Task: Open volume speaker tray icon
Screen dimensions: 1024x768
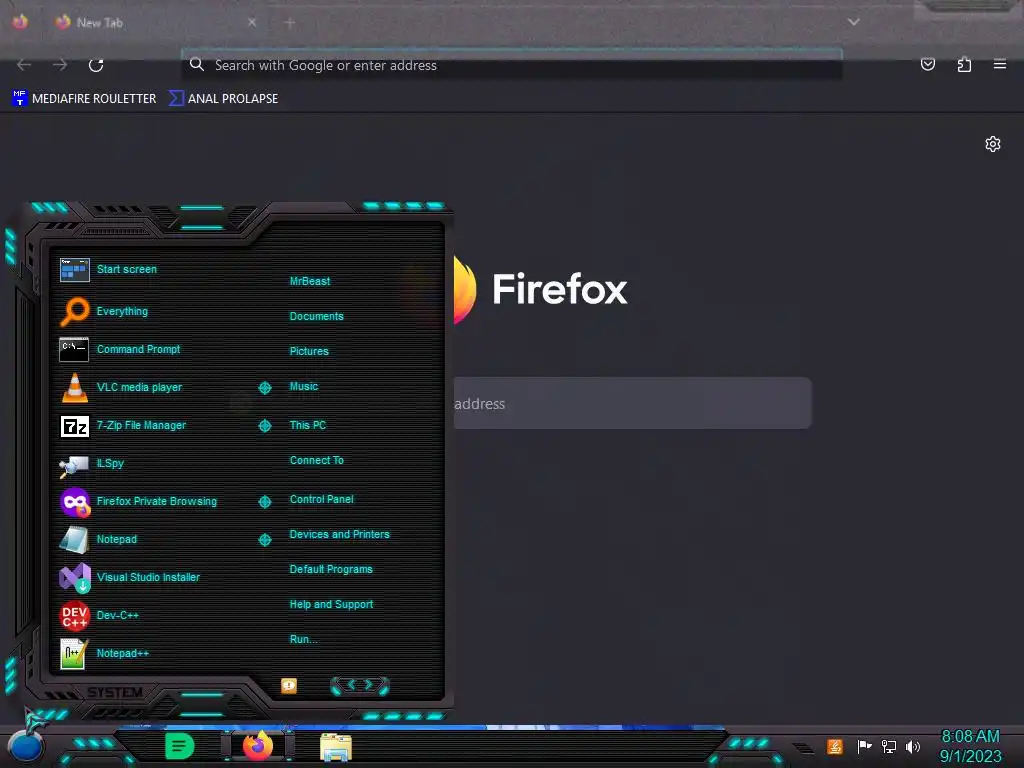Action: [913, 746]
